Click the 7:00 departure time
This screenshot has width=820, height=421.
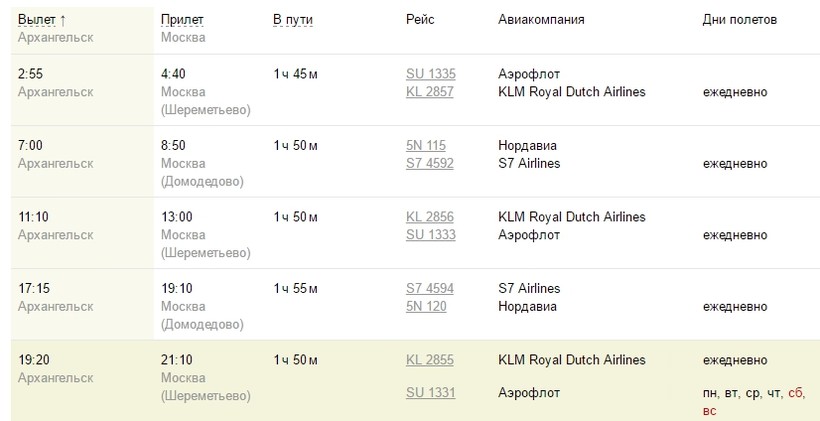[31, 146]
